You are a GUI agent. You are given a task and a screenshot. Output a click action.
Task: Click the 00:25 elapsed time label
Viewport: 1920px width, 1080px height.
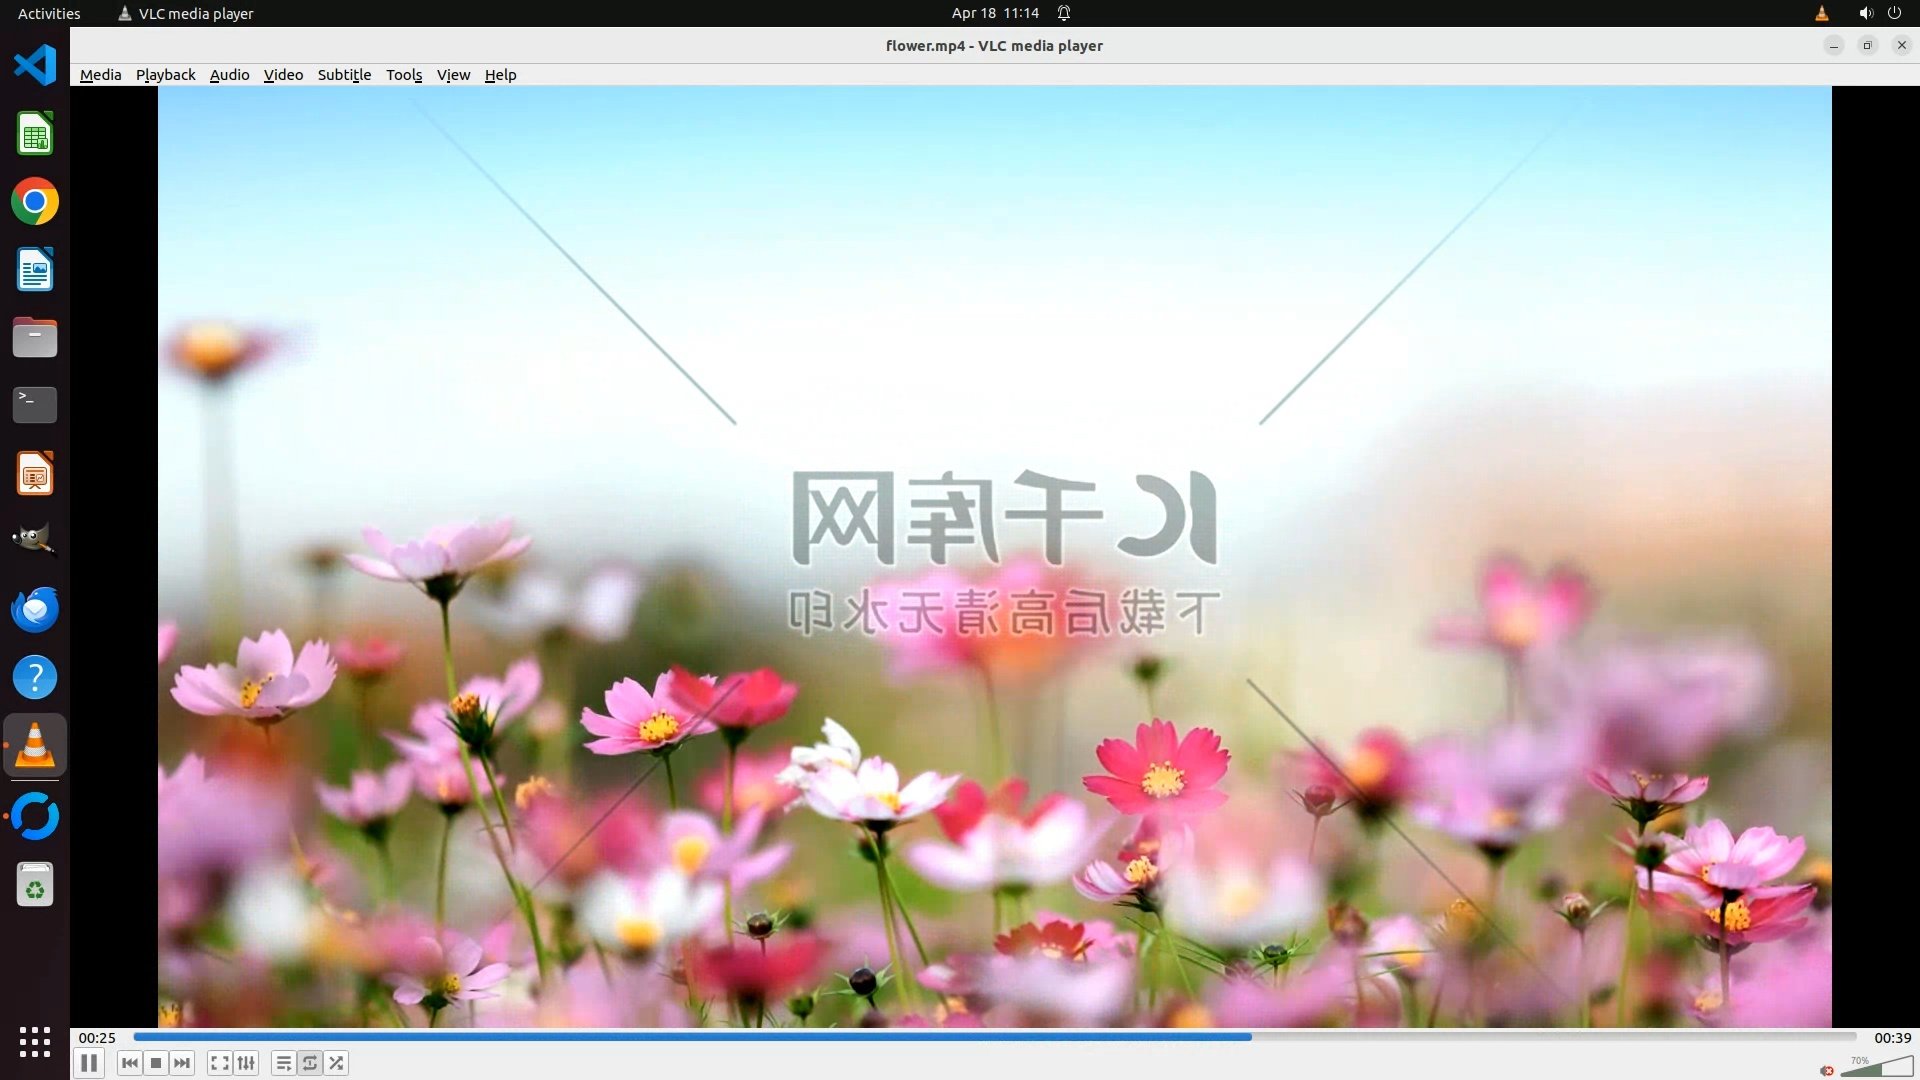[x=97, y=1038]
